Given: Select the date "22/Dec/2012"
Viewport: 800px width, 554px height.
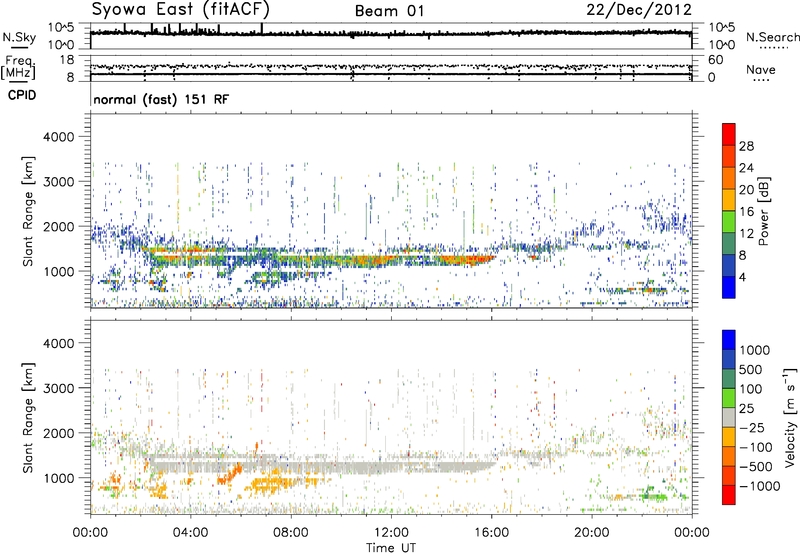Looking at the screenshot, I should (x=639, y=10).
